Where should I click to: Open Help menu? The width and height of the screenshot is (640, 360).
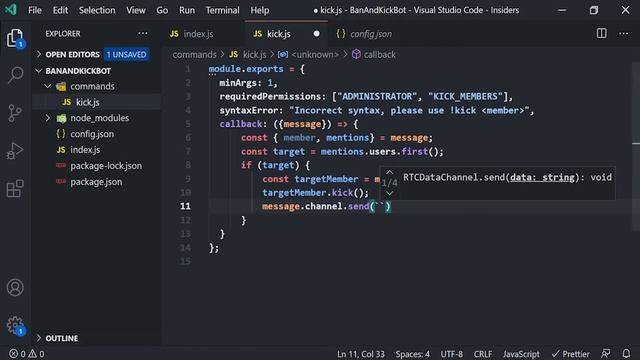260,10
